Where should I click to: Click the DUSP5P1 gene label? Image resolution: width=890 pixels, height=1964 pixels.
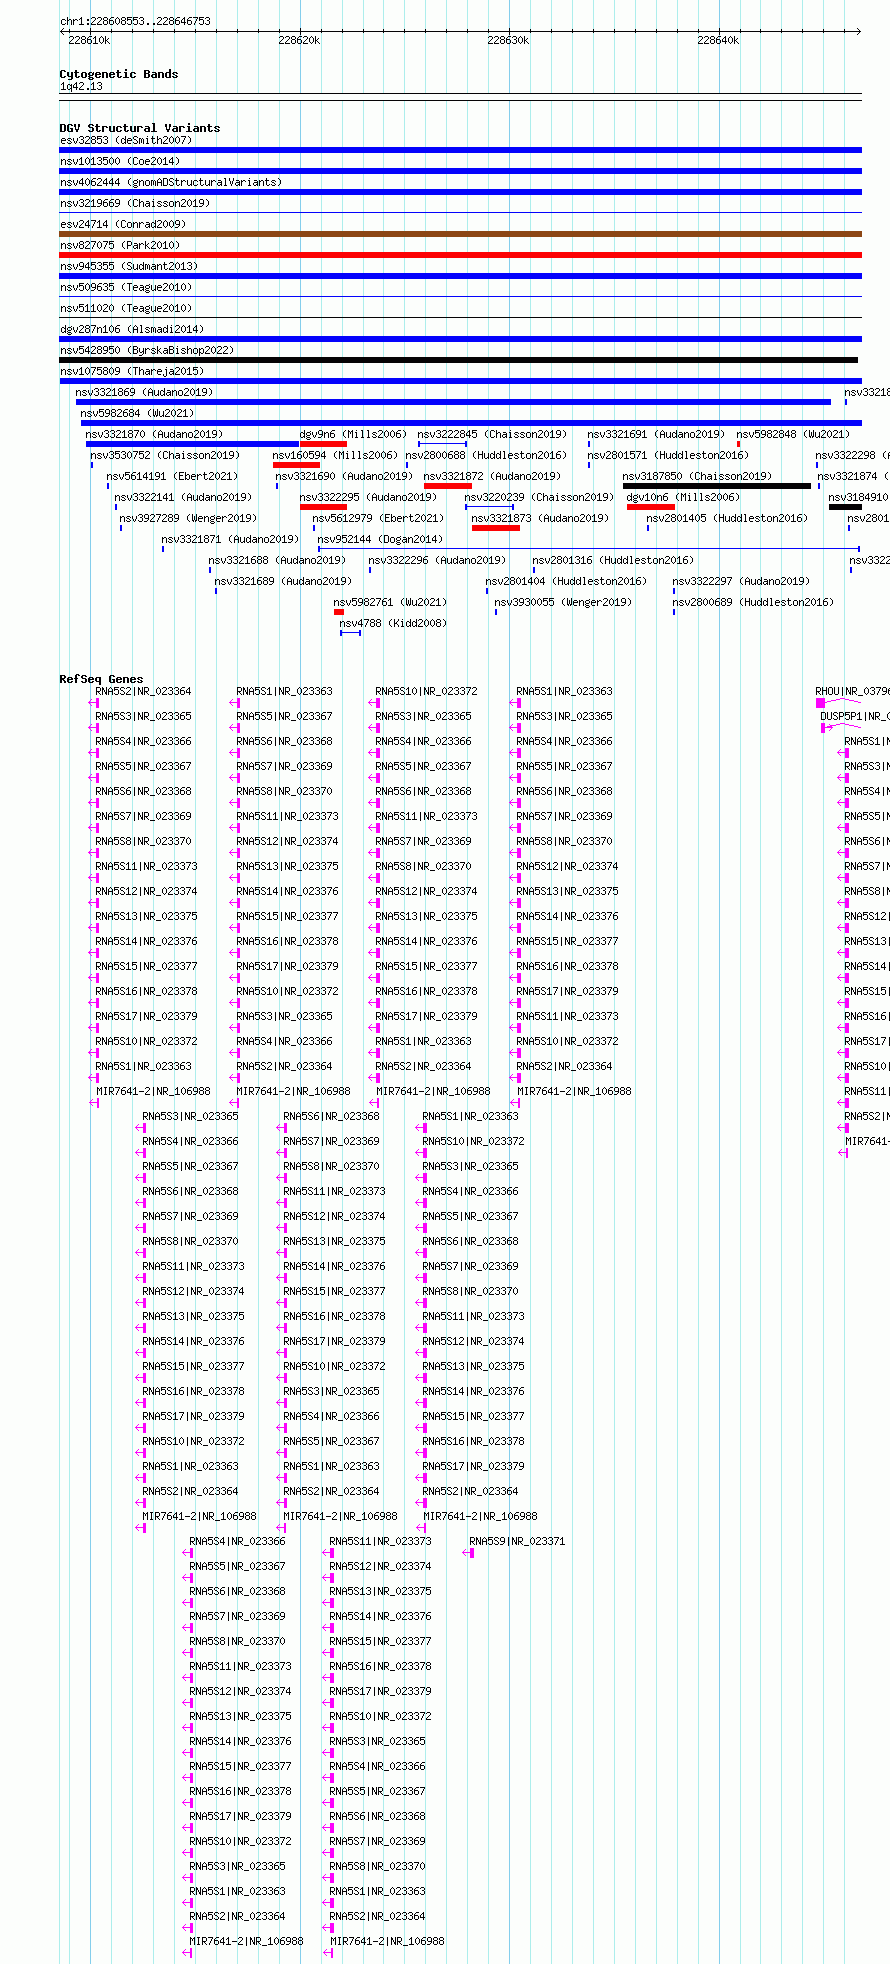click(853, 716)
